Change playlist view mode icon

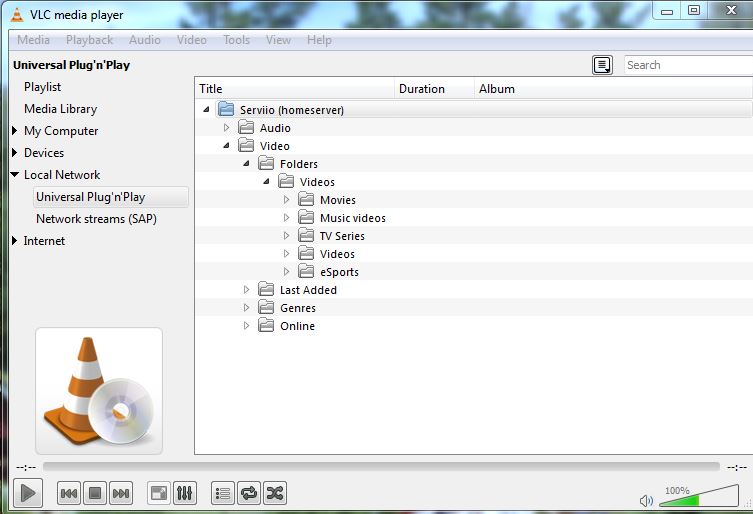point(602,65)
